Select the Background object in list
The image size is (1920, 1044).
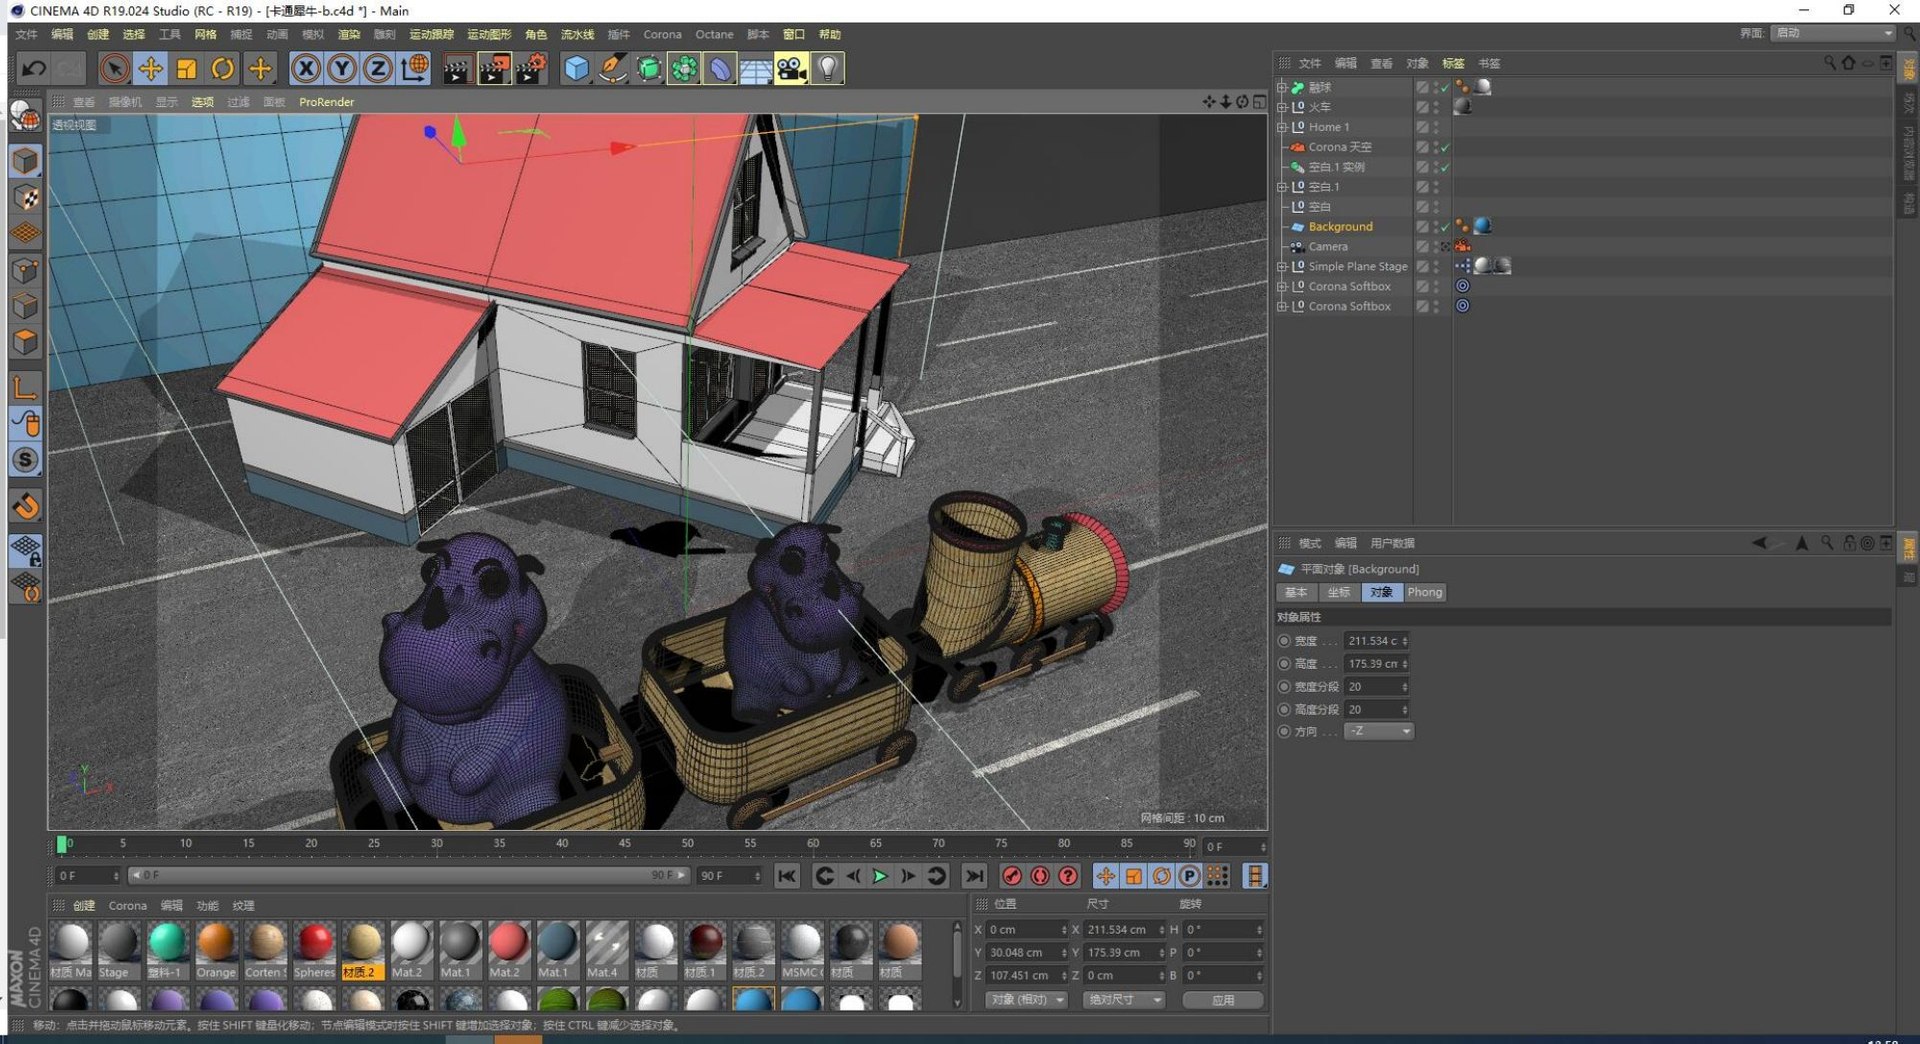(1340, 227)
